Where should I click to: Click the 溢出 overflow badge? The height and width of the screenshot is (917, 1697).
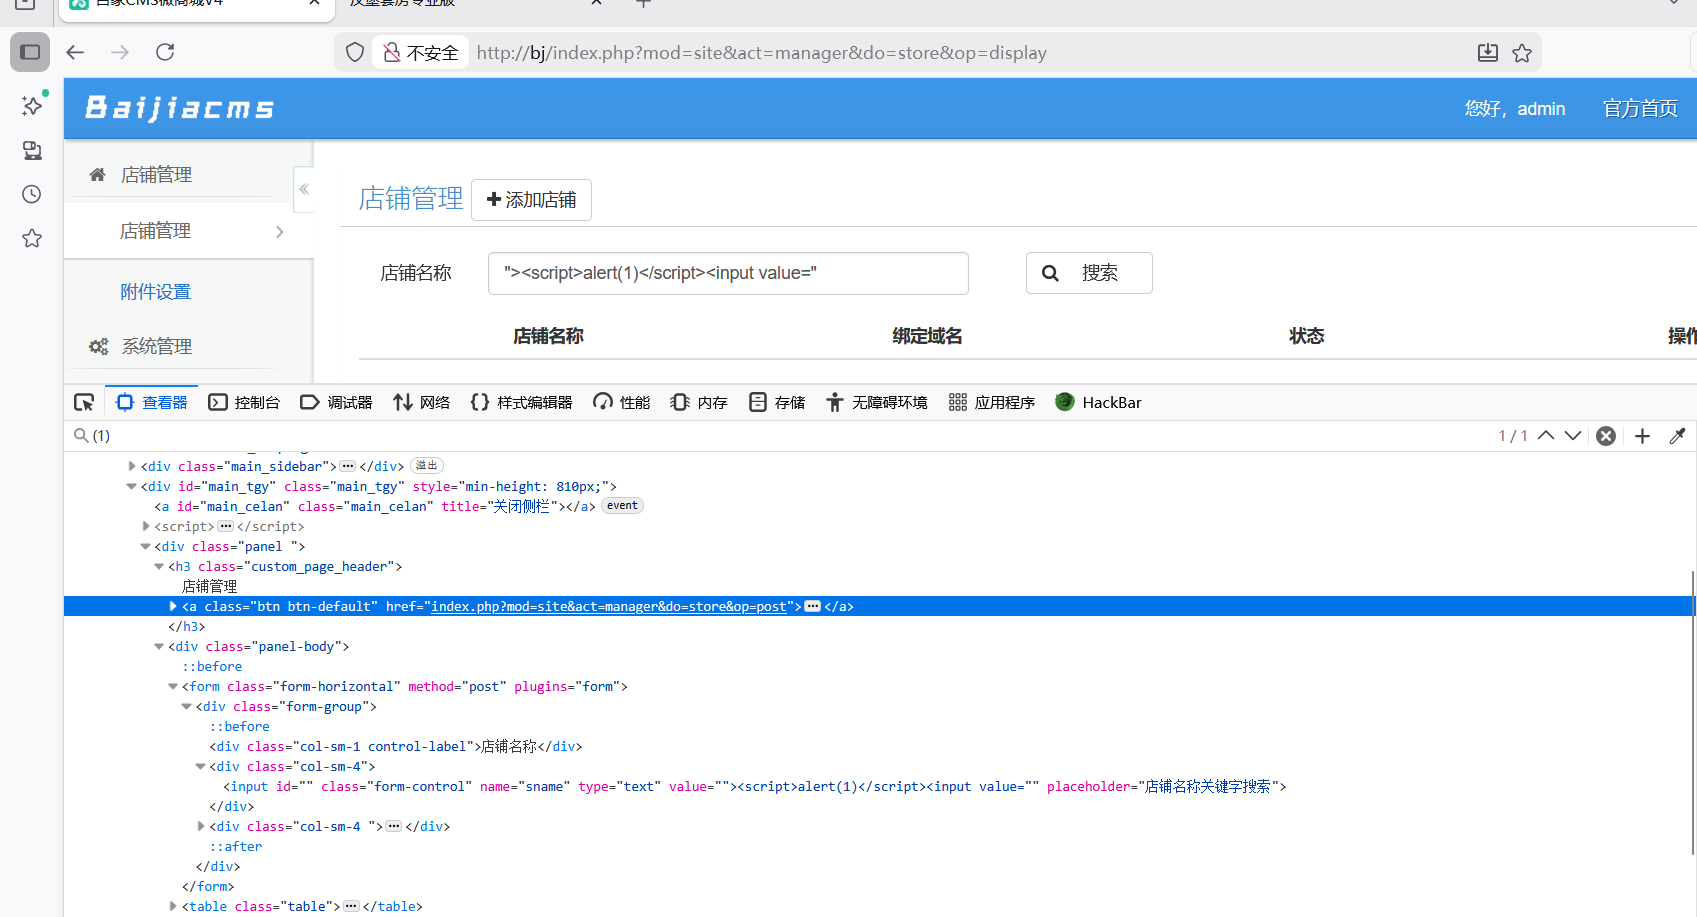(x=427, y=465)
